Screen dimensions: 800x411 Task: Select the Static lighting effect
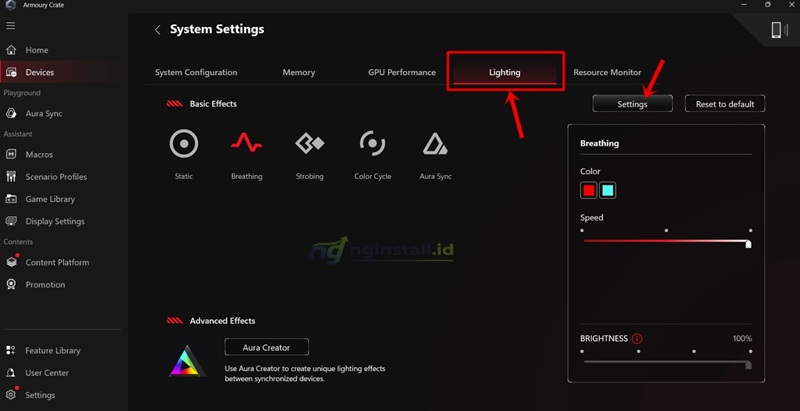(x=184, y=143)
